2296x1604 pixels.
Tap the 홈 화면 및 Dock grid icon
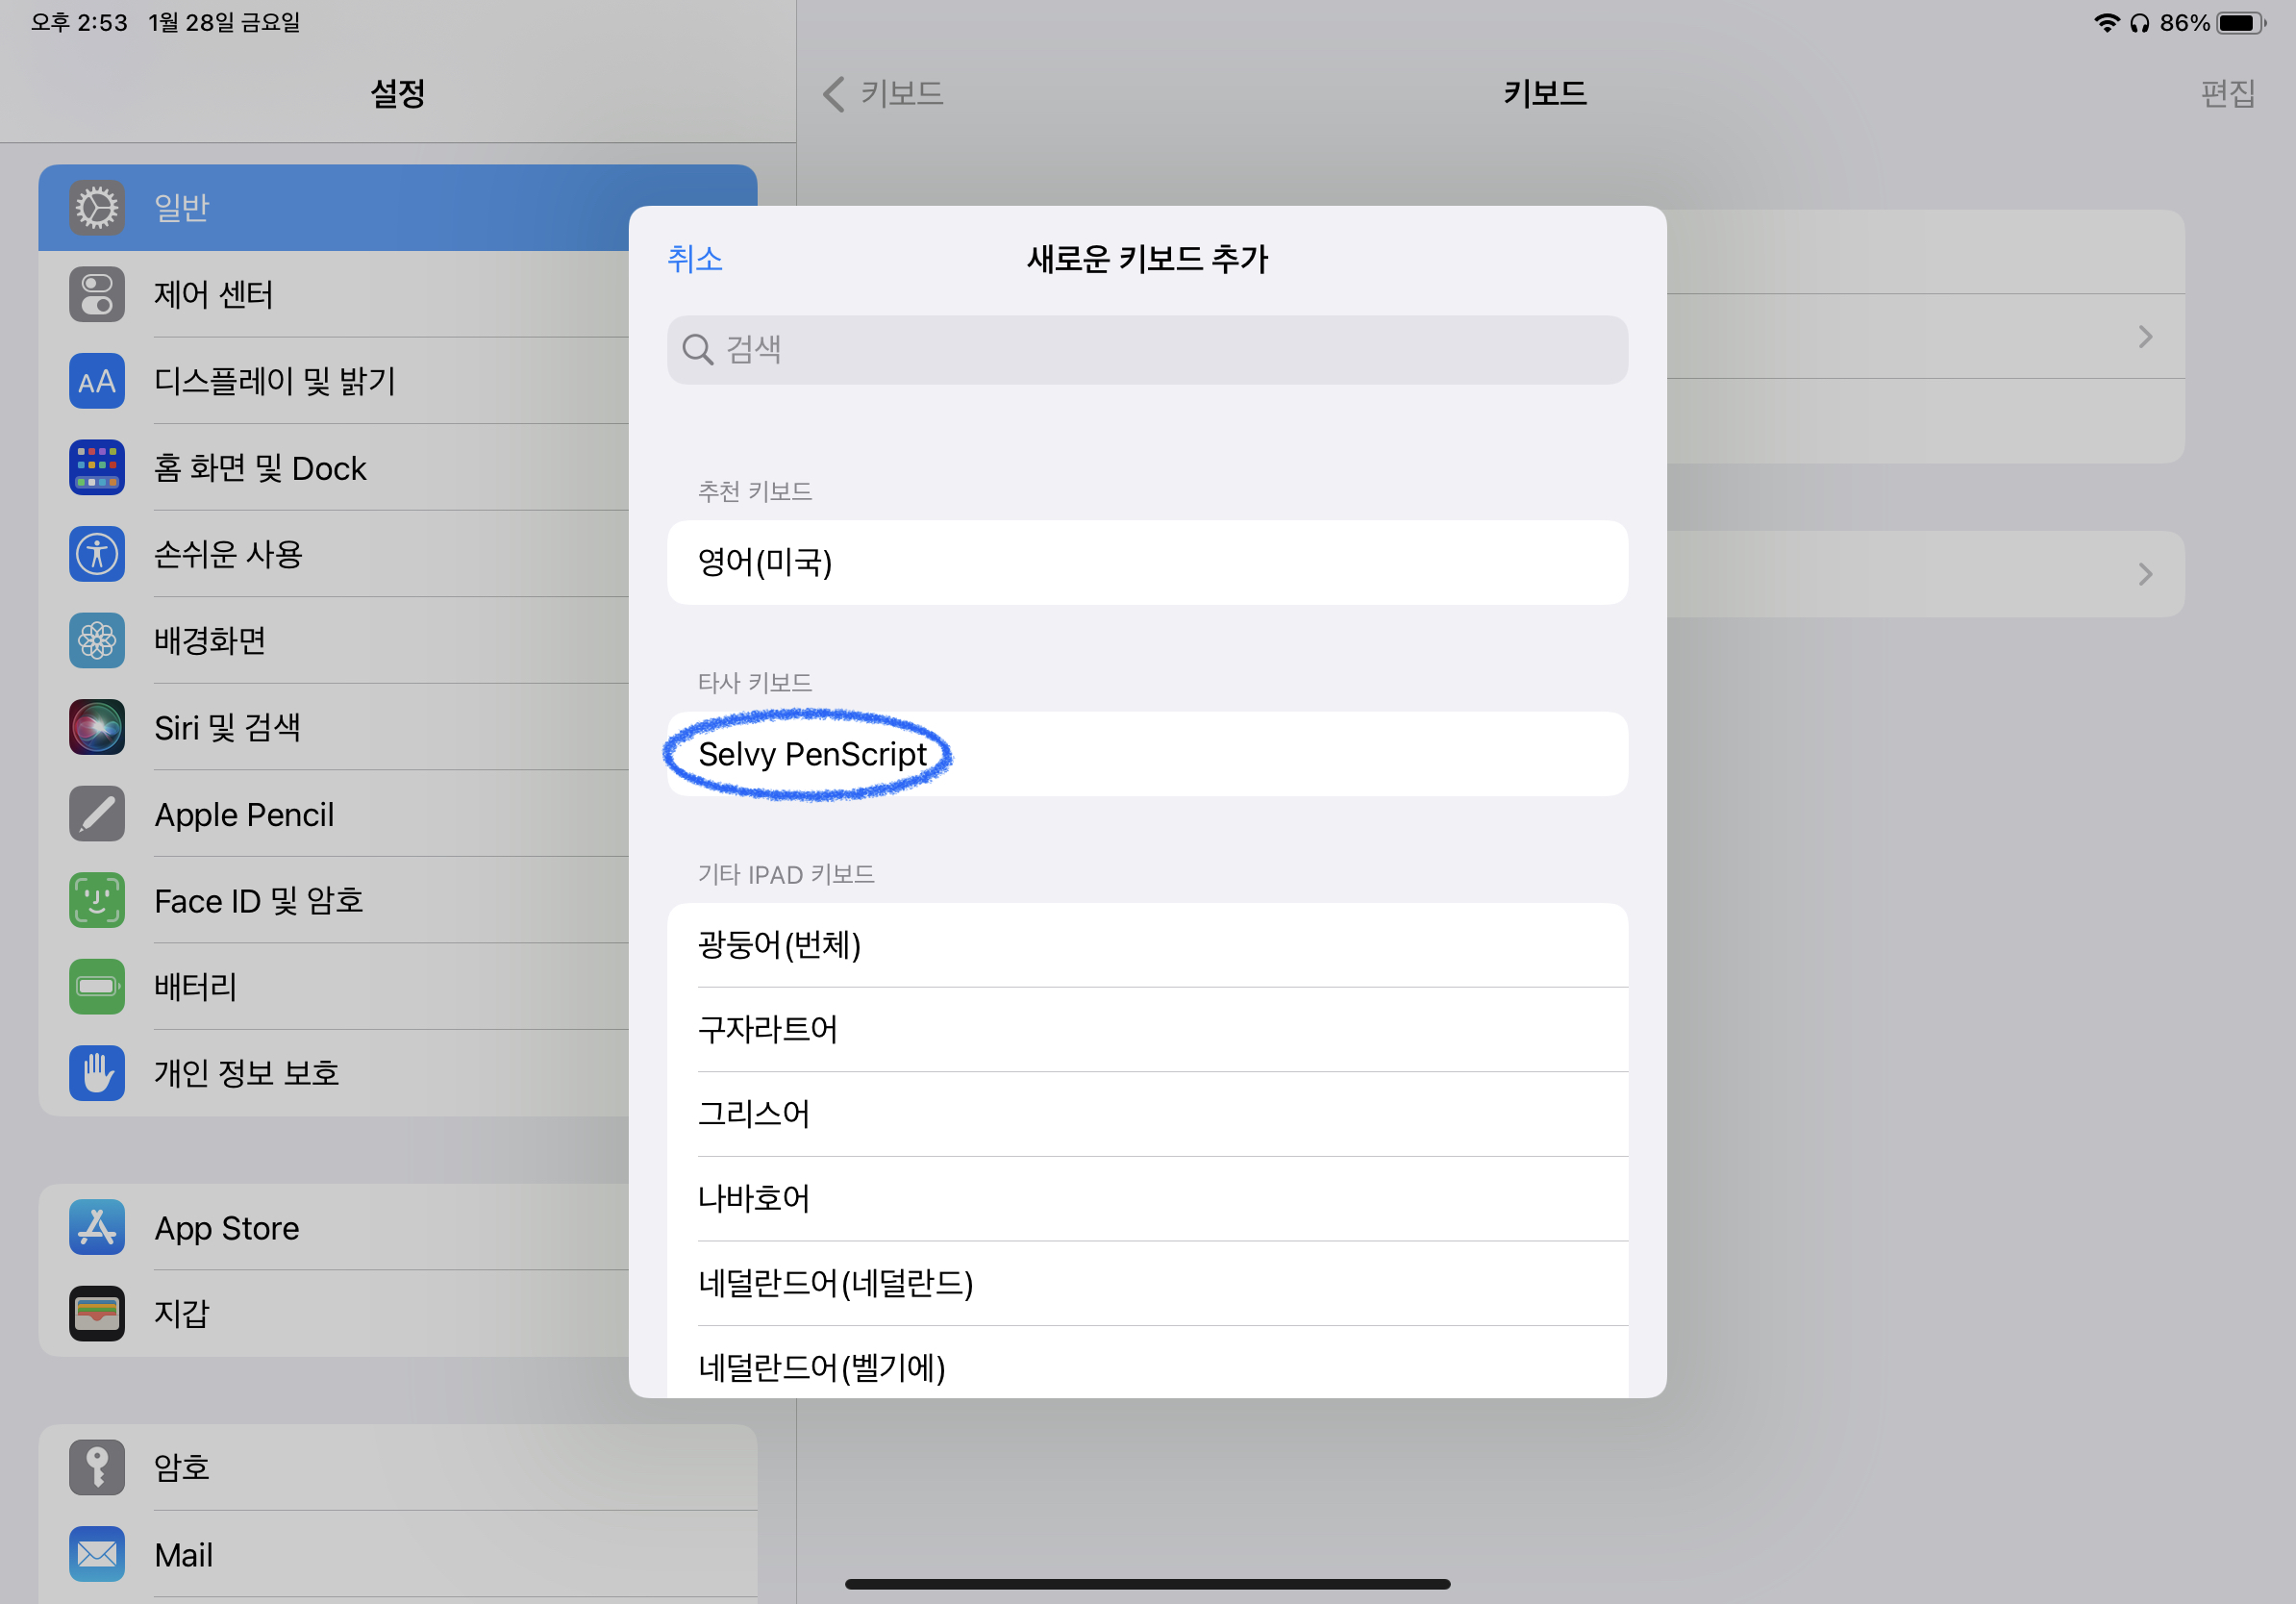point(97,467)
